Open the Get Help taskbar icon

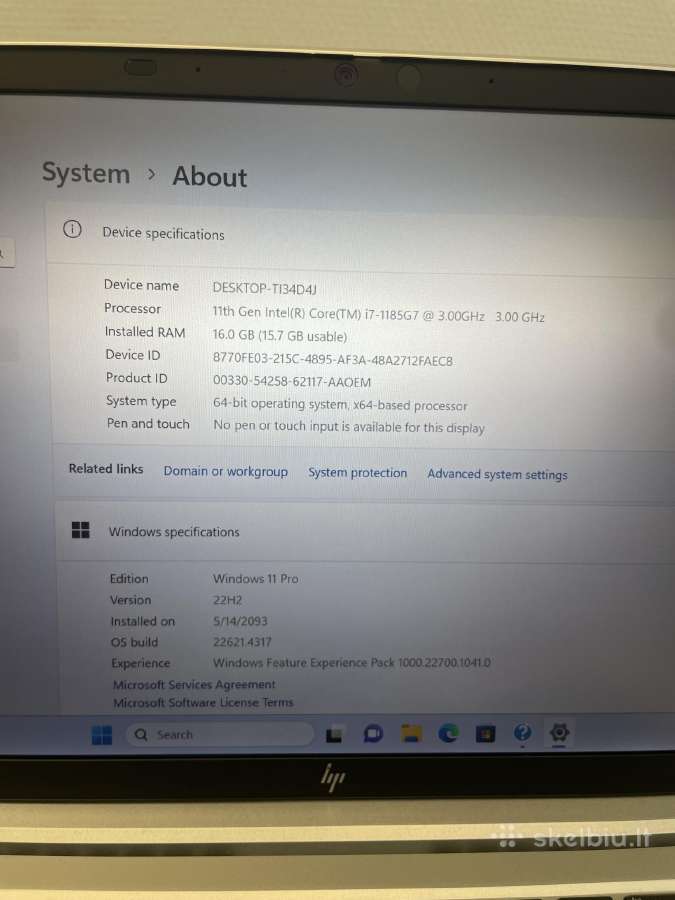pos(522,733)
